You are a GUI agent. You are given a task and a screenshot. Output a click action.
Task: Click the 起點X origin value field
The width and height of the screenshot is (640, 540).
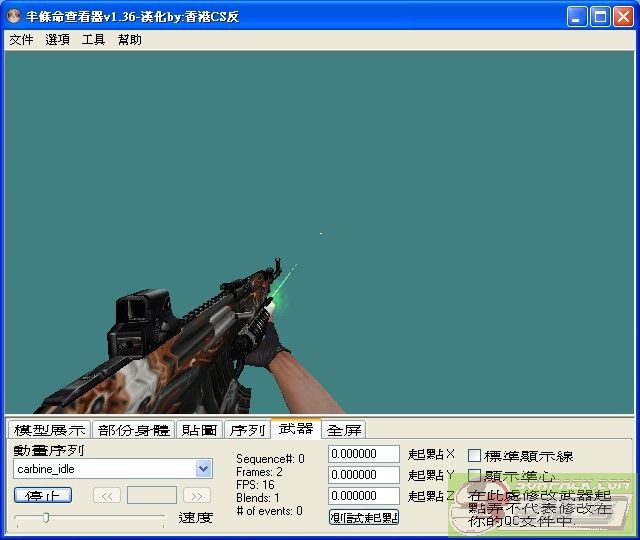pos(364,454)
